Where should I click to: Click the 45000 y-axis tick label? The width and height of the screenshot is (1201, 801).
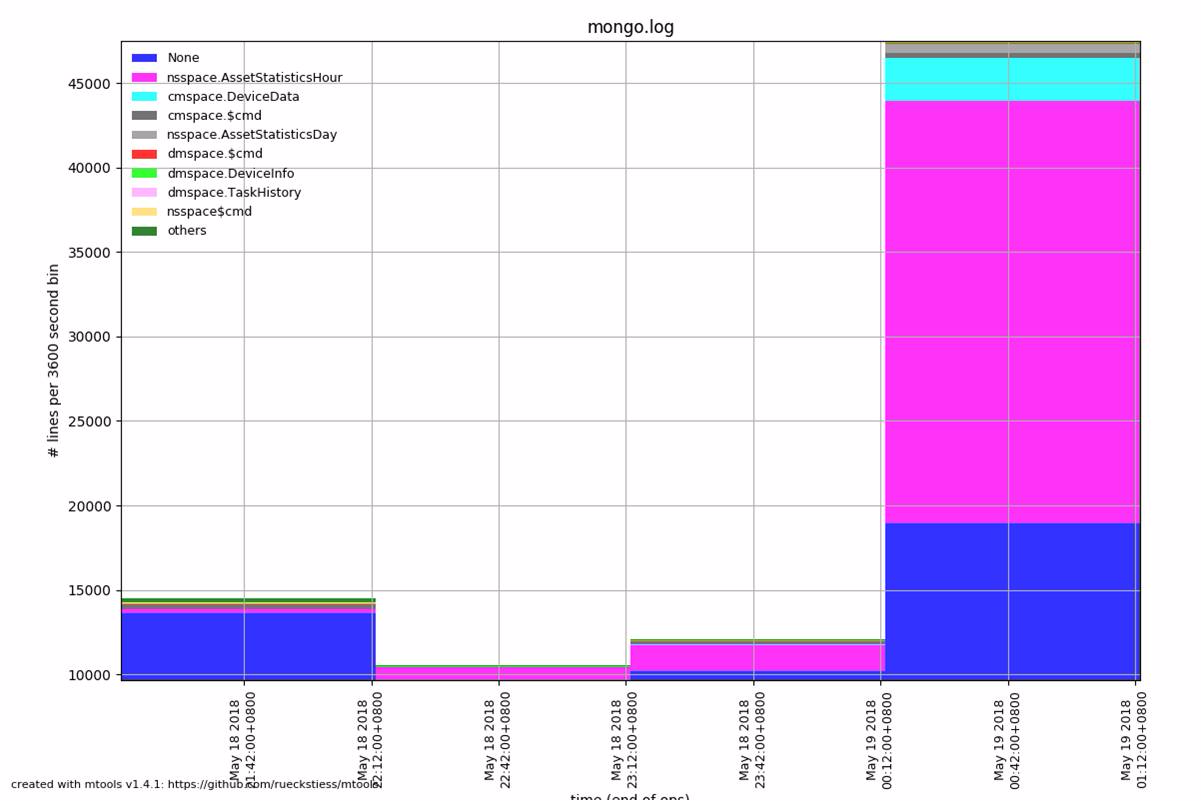(x=89, y=83)
